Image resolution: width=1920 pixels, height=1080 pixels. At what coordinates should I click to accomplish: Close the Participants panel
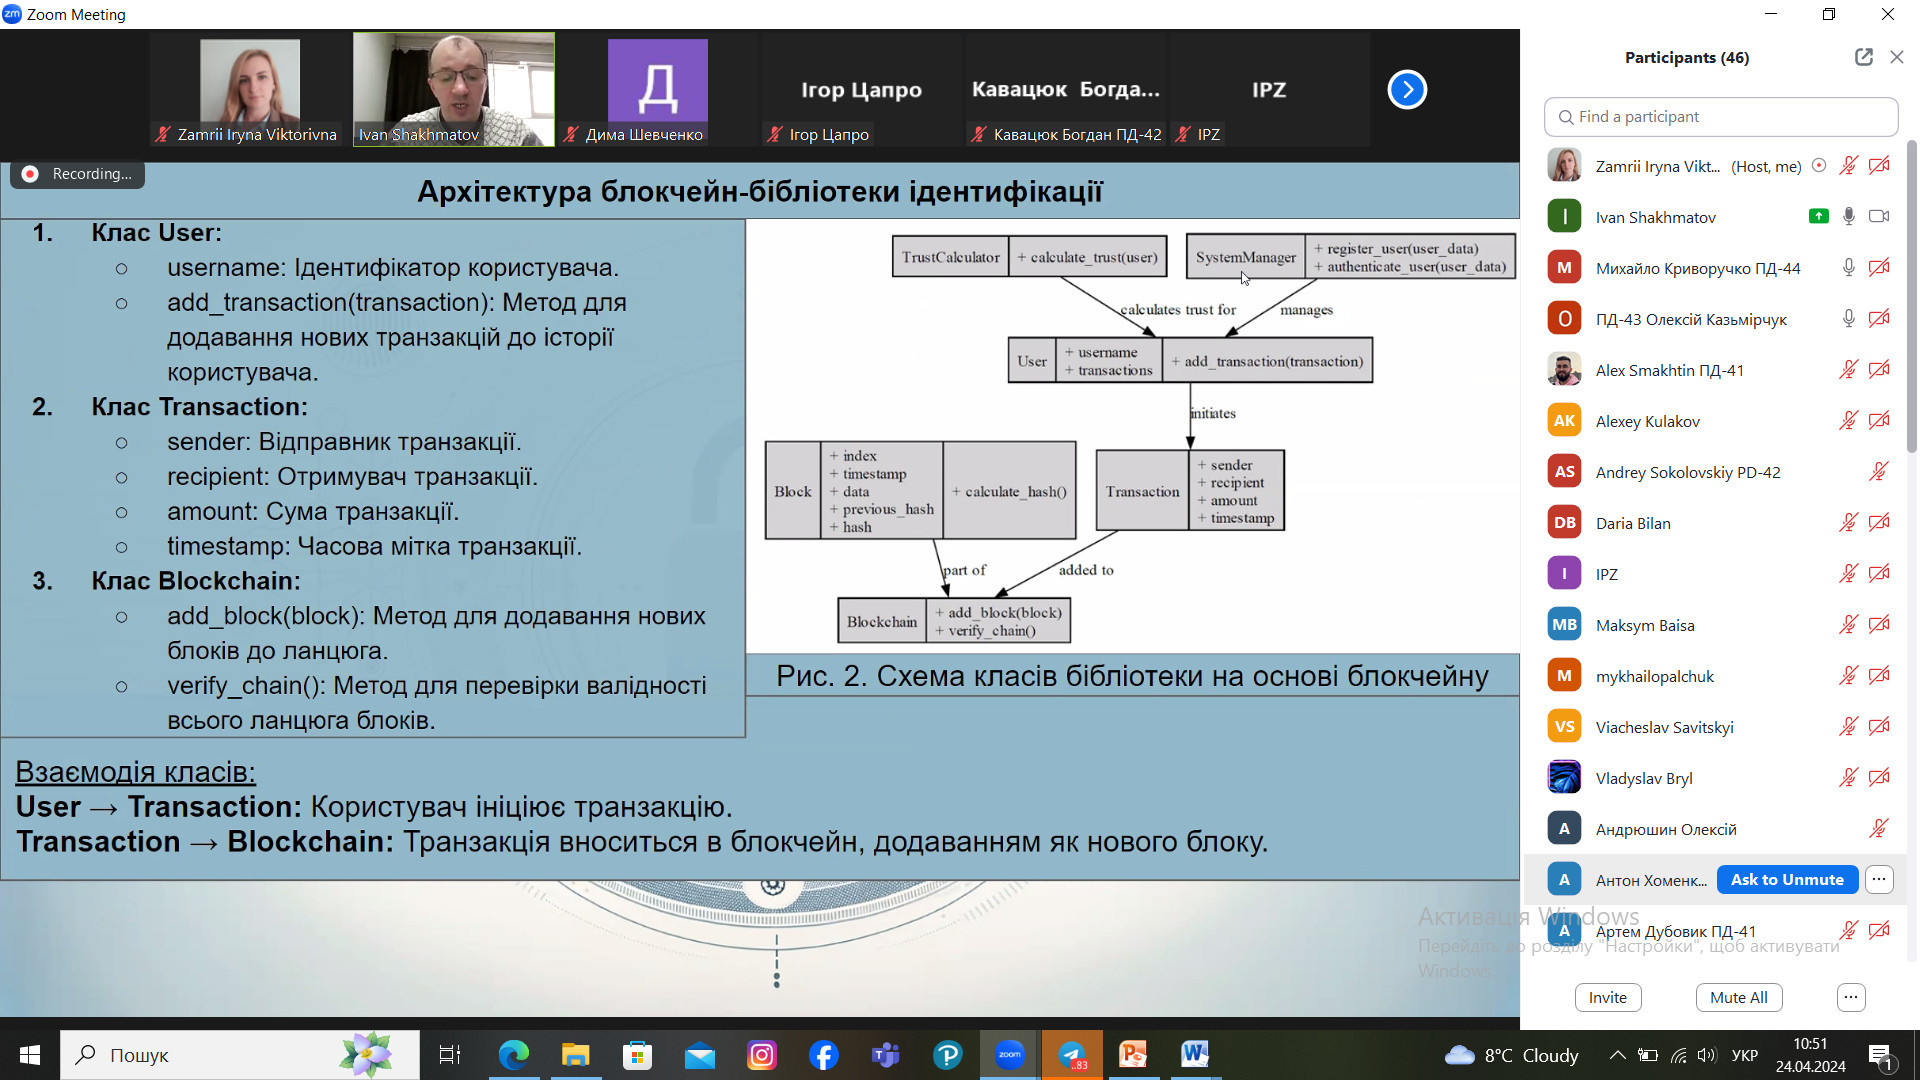pos(1896,57)
